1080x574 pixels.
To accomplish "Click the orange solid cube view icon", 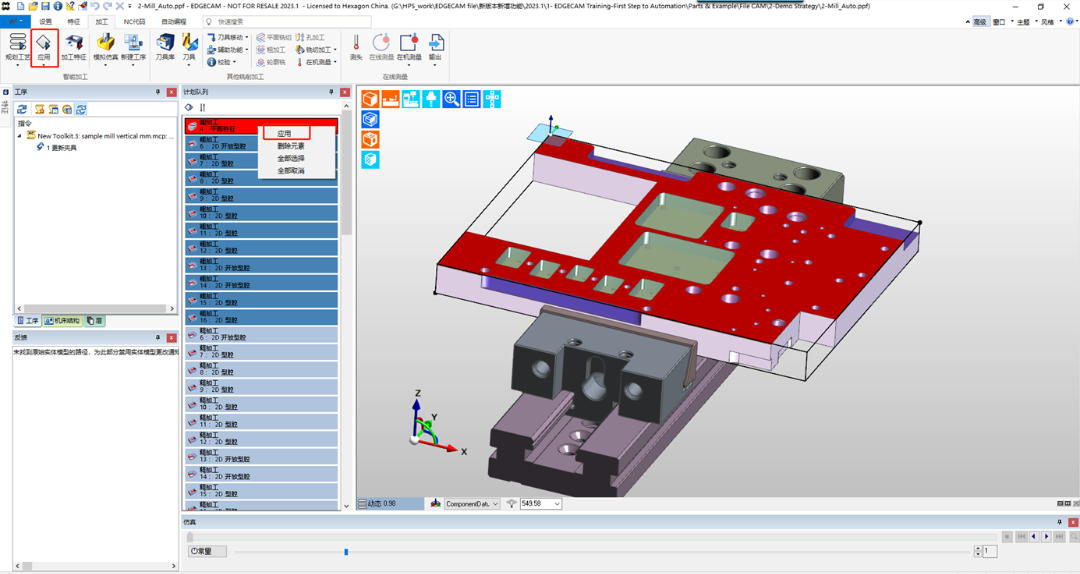I will 370,99.
